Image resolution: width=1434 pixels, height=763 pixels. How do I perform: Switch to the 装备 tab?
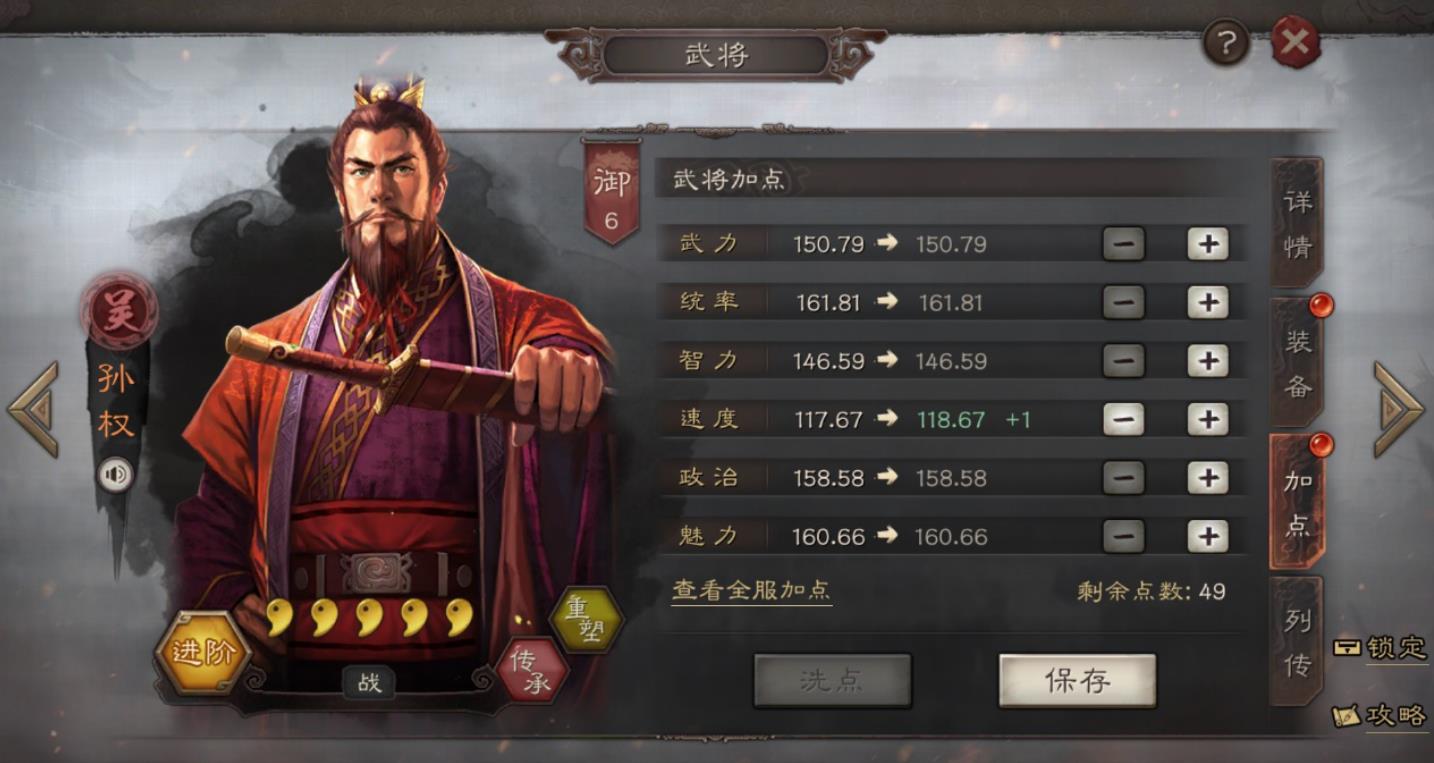pyautogui.click(x=1297, y=362)
